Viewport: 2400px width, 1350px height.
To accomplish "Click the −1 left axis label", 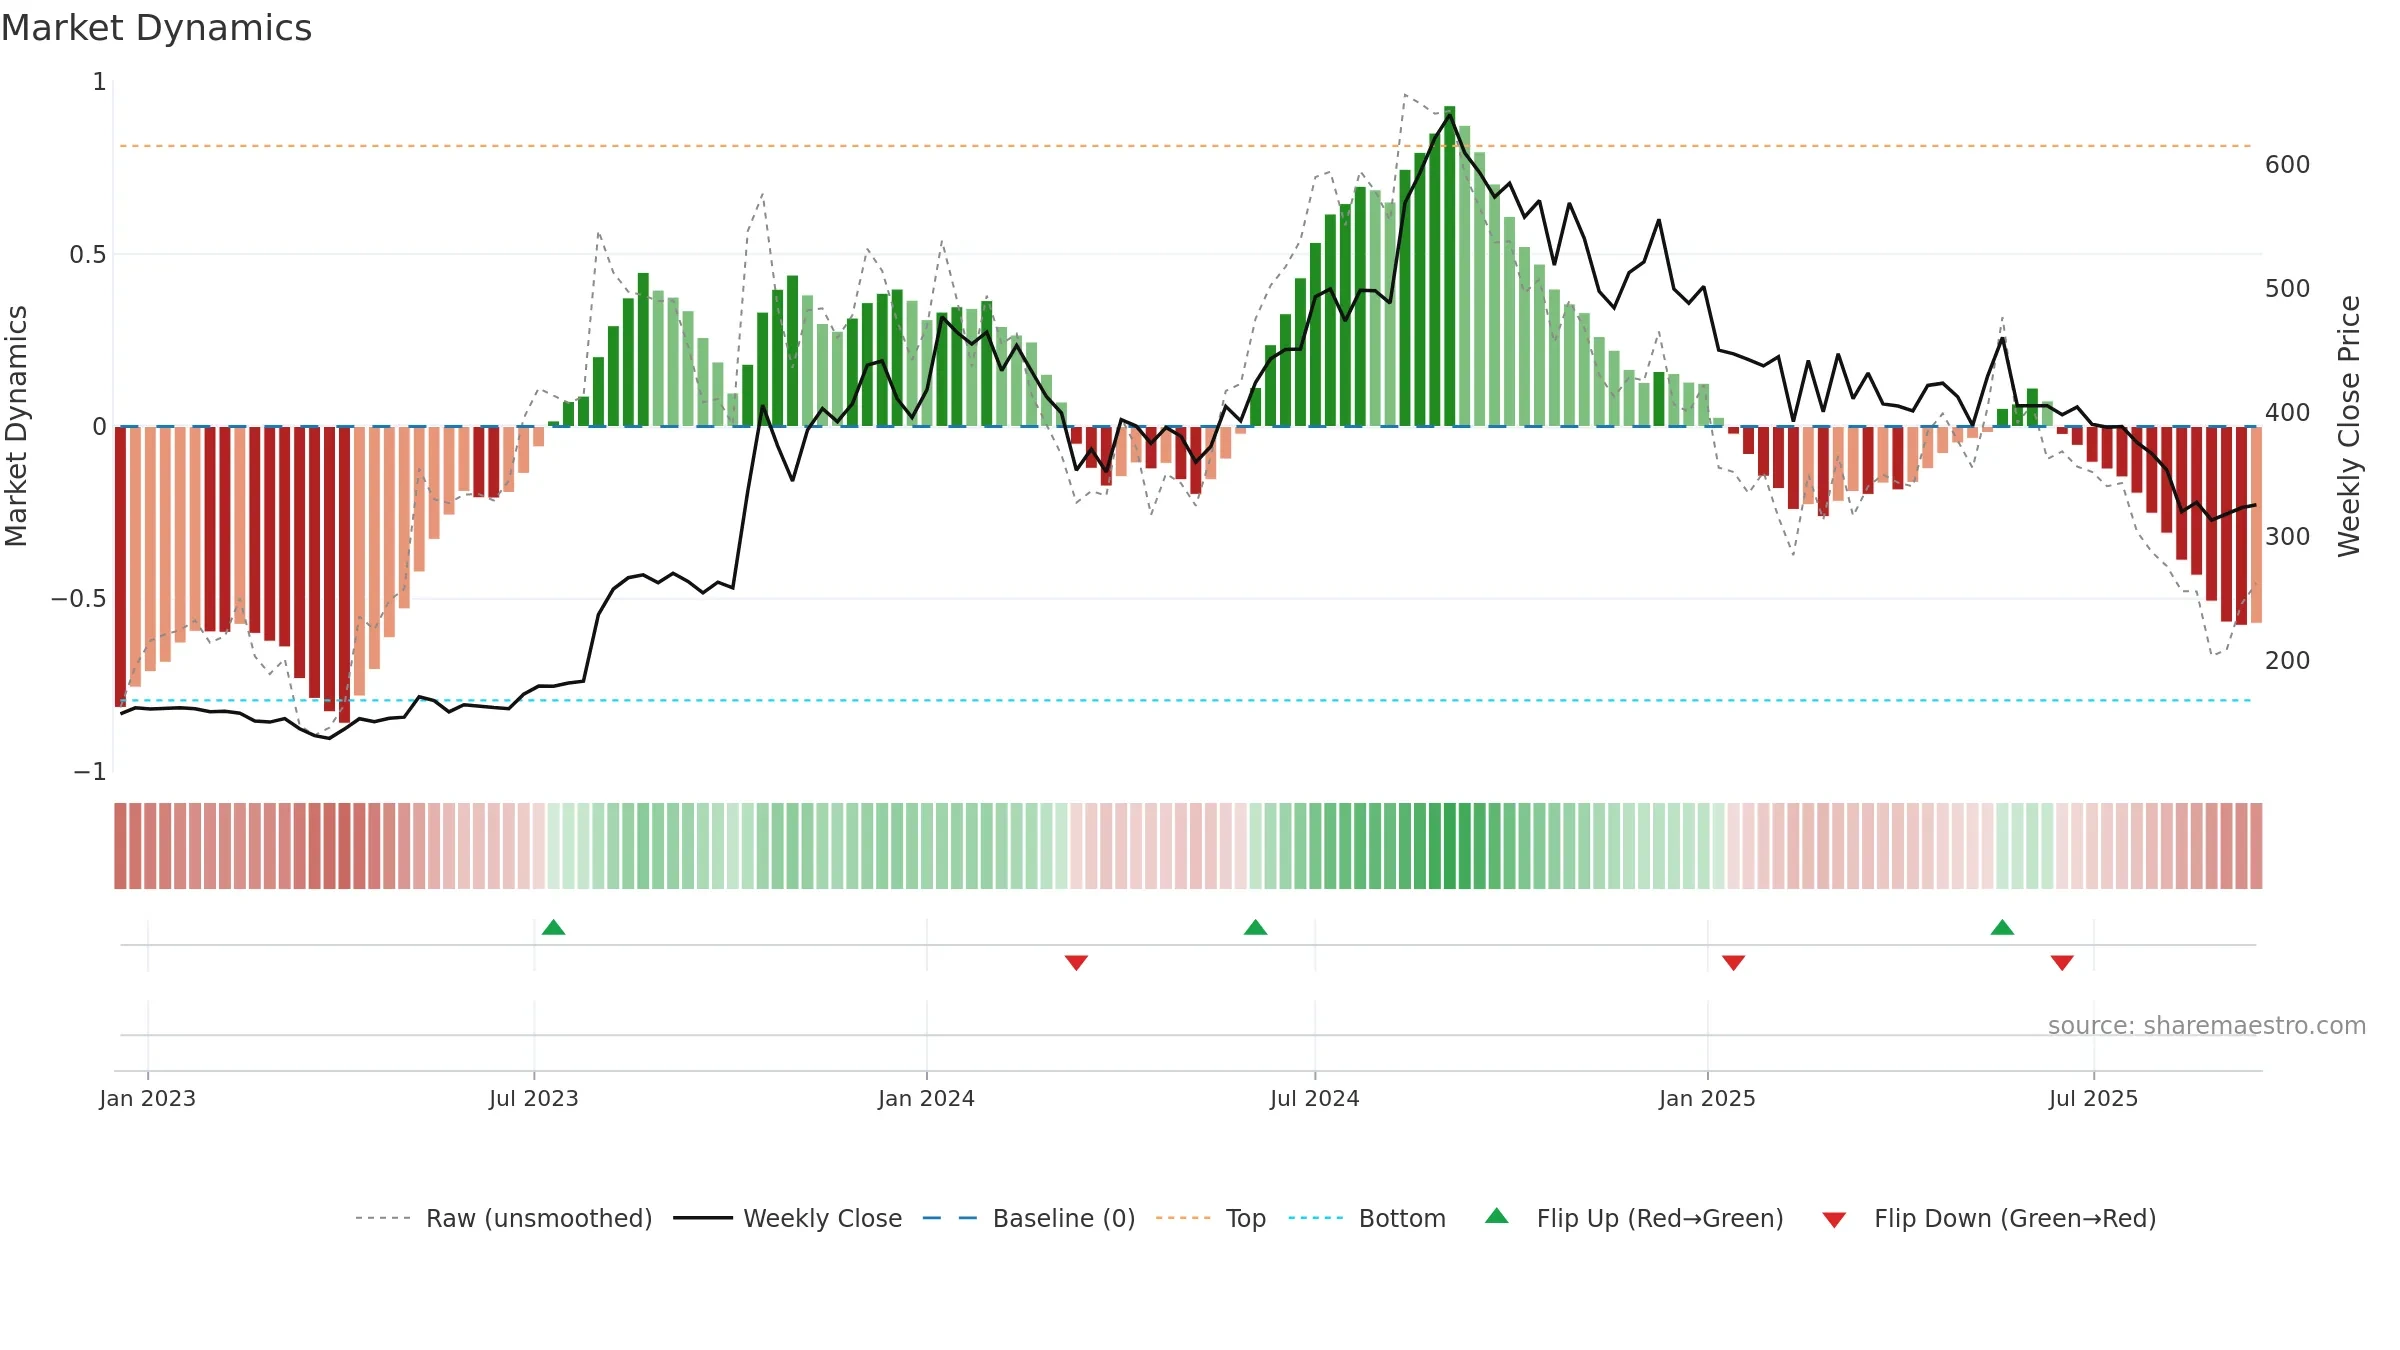I will coord(90,771).
